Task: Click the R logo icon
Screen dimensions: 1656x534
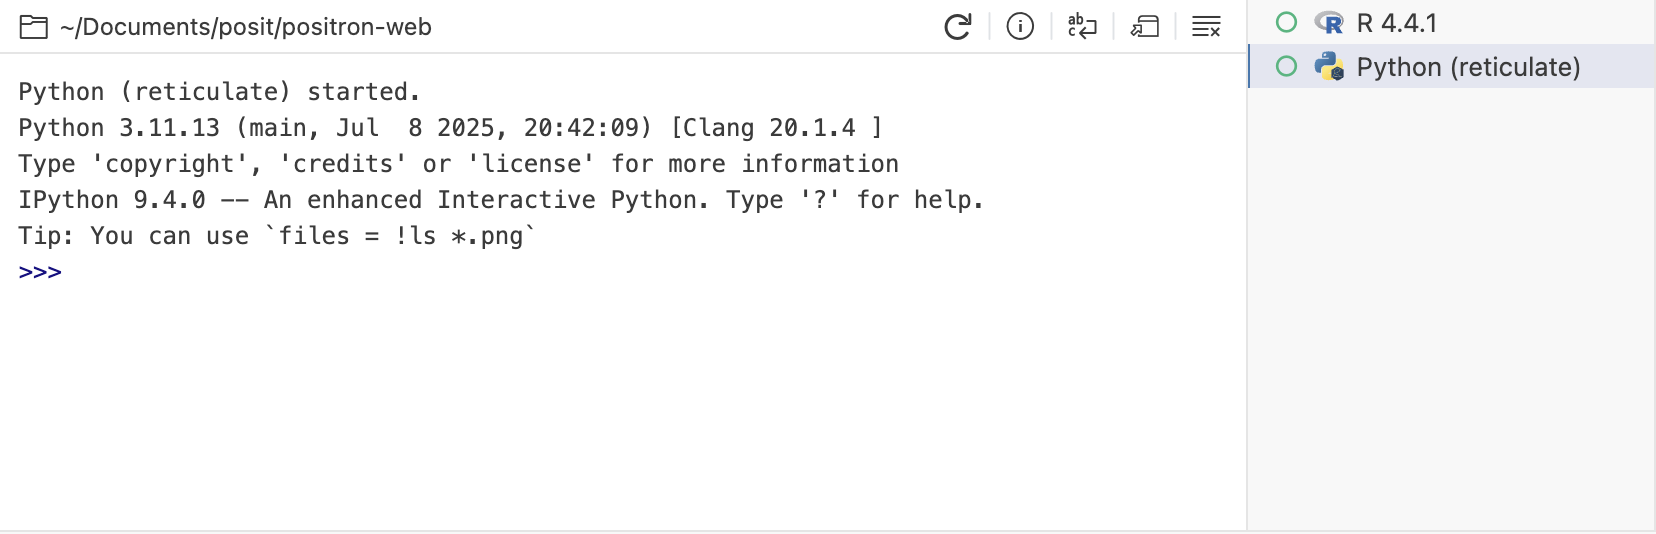Action: point(1329,23)
